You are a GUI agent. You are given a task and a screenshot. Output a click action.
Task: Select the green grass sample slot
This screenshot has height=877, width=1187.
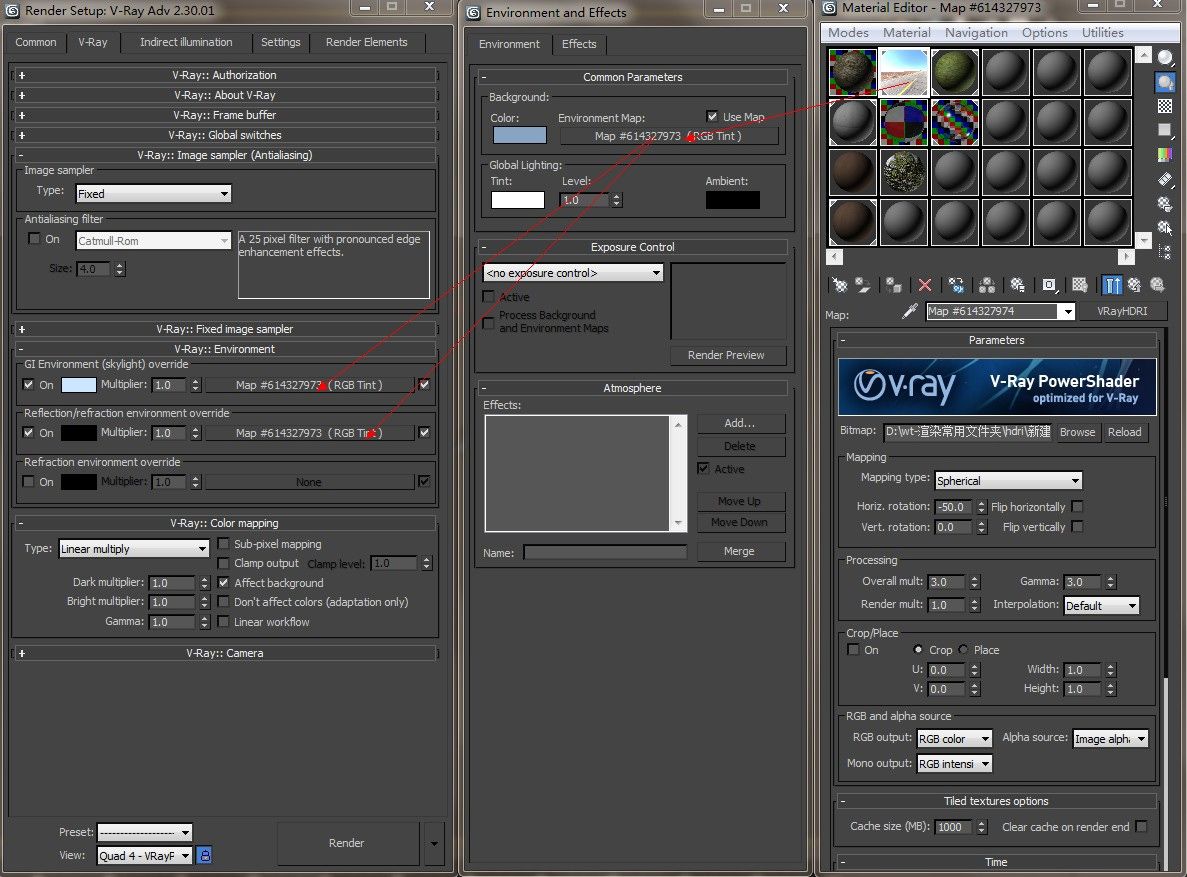coord(955,72)
